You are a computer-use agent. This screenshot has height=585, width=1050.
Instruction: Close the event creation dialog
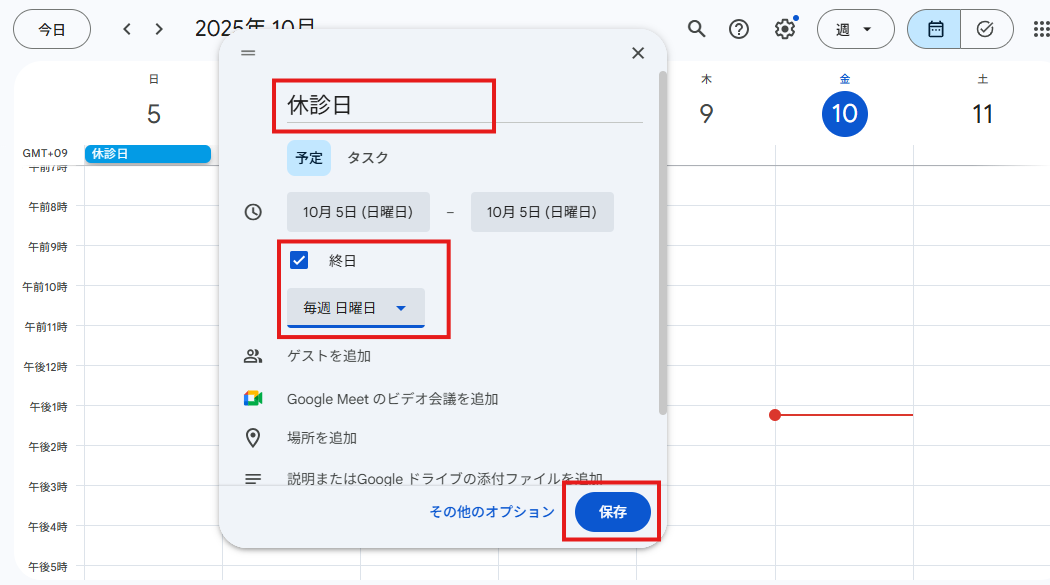coord(638,53)
